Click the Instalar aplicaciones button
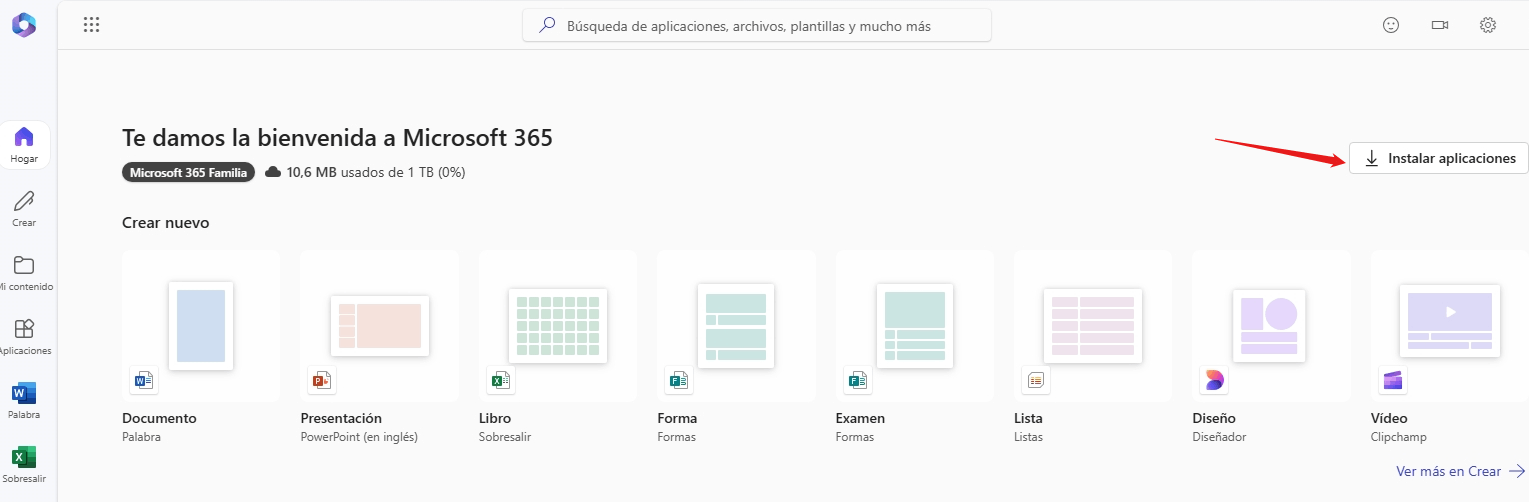The image size is (1529, 502). (x=1439, y=158)
